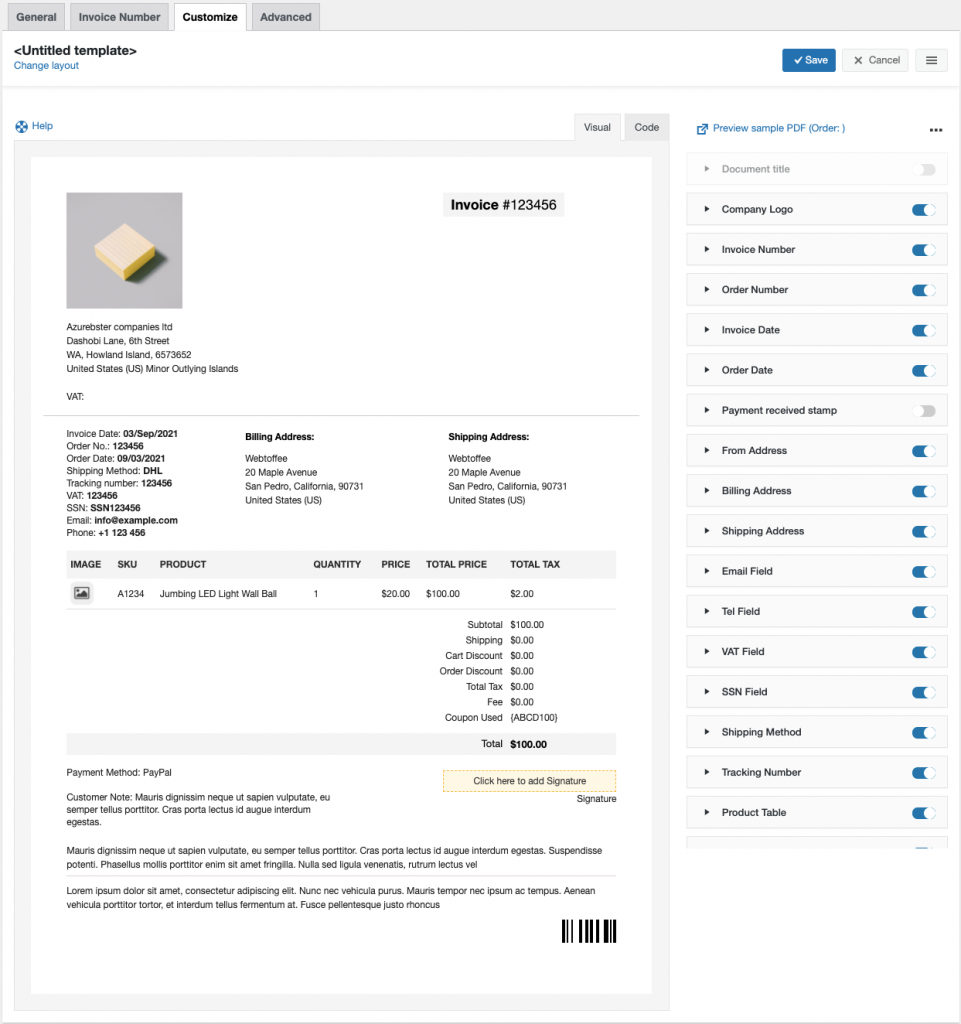Expand the Invoice Date section arrow

(x=707, y=330)
